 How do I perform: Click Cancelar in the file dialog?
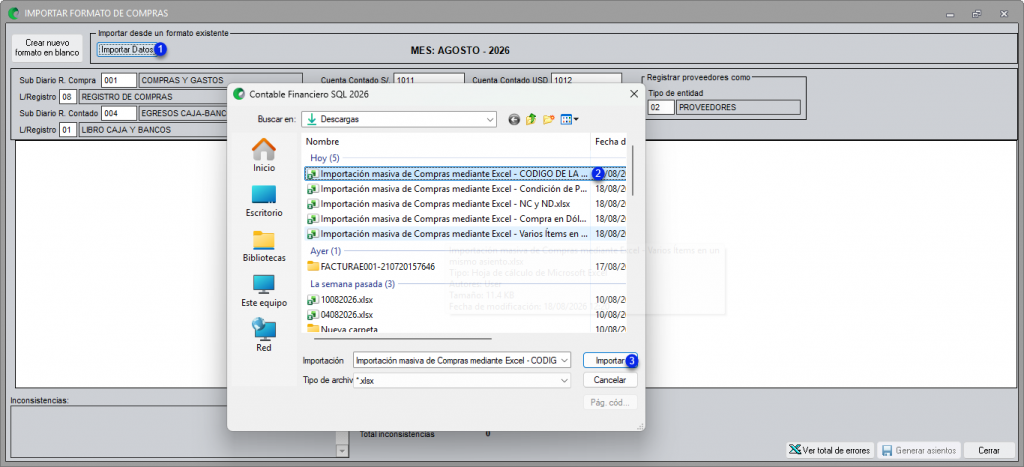(x=610, y=380)
